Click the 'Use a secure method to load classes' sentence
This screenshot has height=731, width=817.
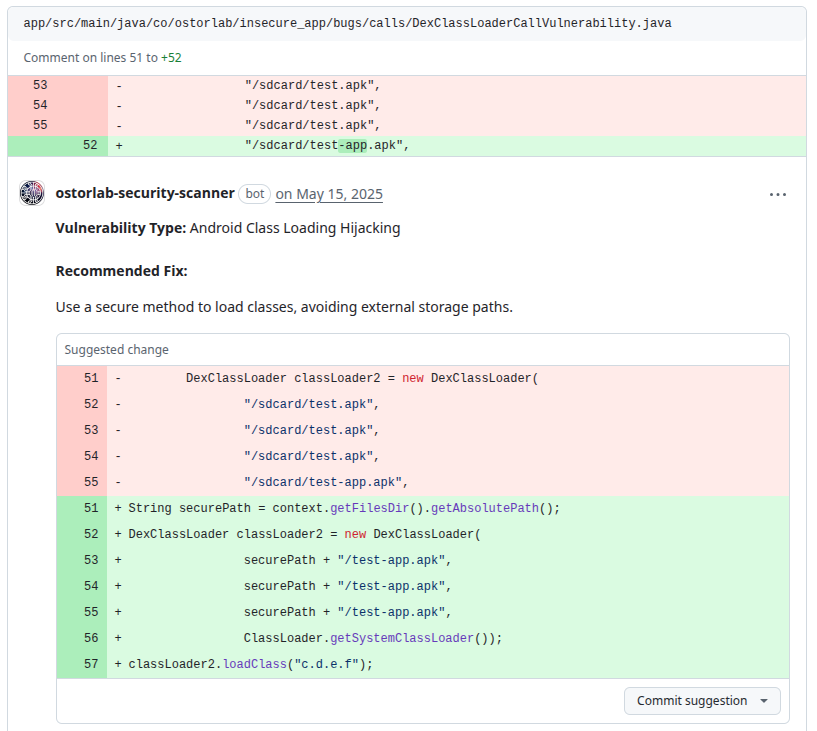(x=284, y=307)
